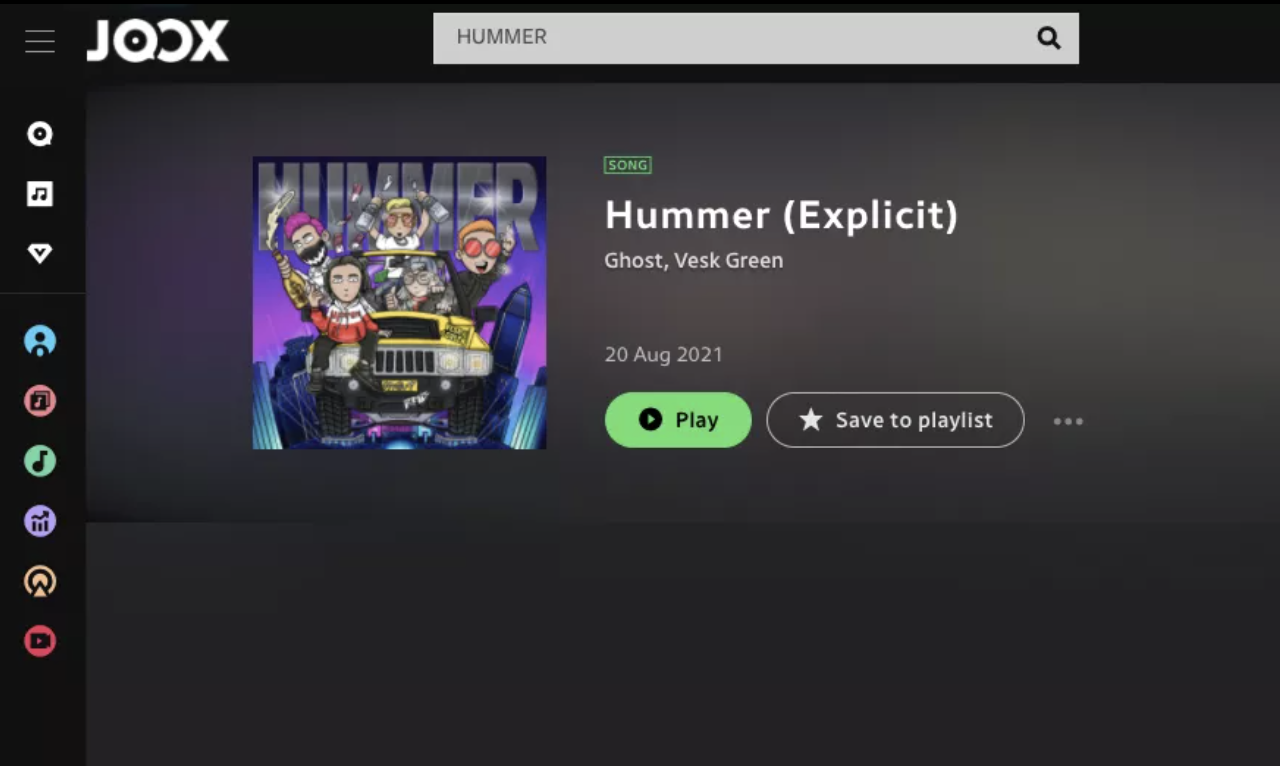Open the green Songs note icon
Viewport: 1280px width, 766px height.
(x=40, y=461)
